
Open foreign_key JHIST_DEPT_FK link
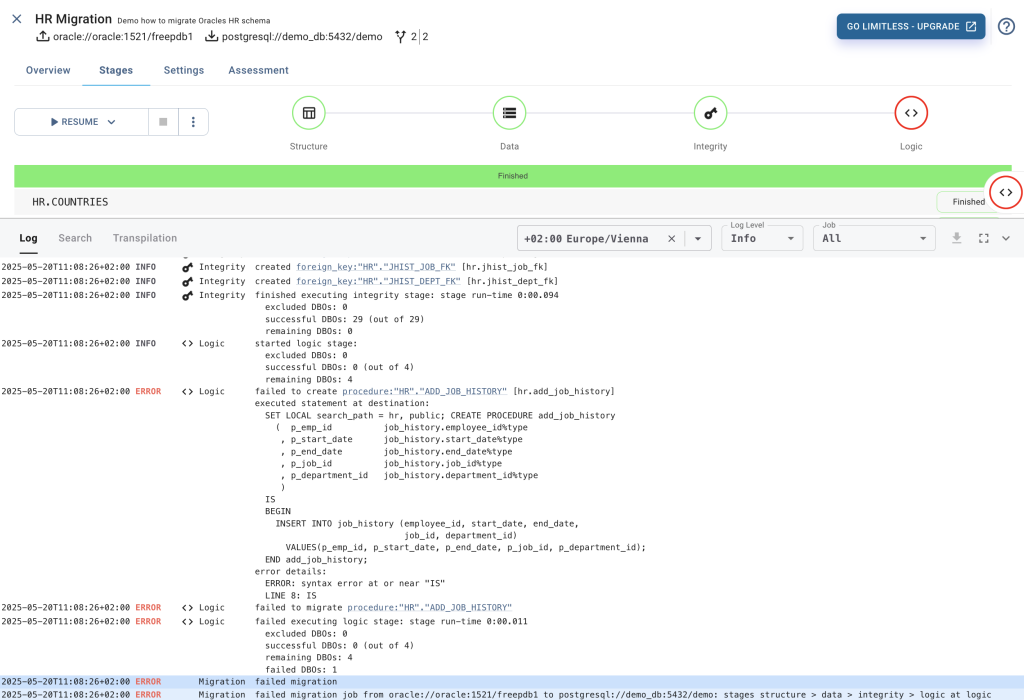click(379, 281)
